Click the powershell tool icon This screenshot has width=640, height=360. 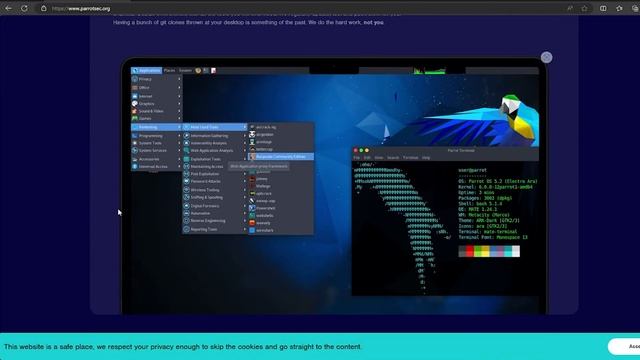point(252,208)
